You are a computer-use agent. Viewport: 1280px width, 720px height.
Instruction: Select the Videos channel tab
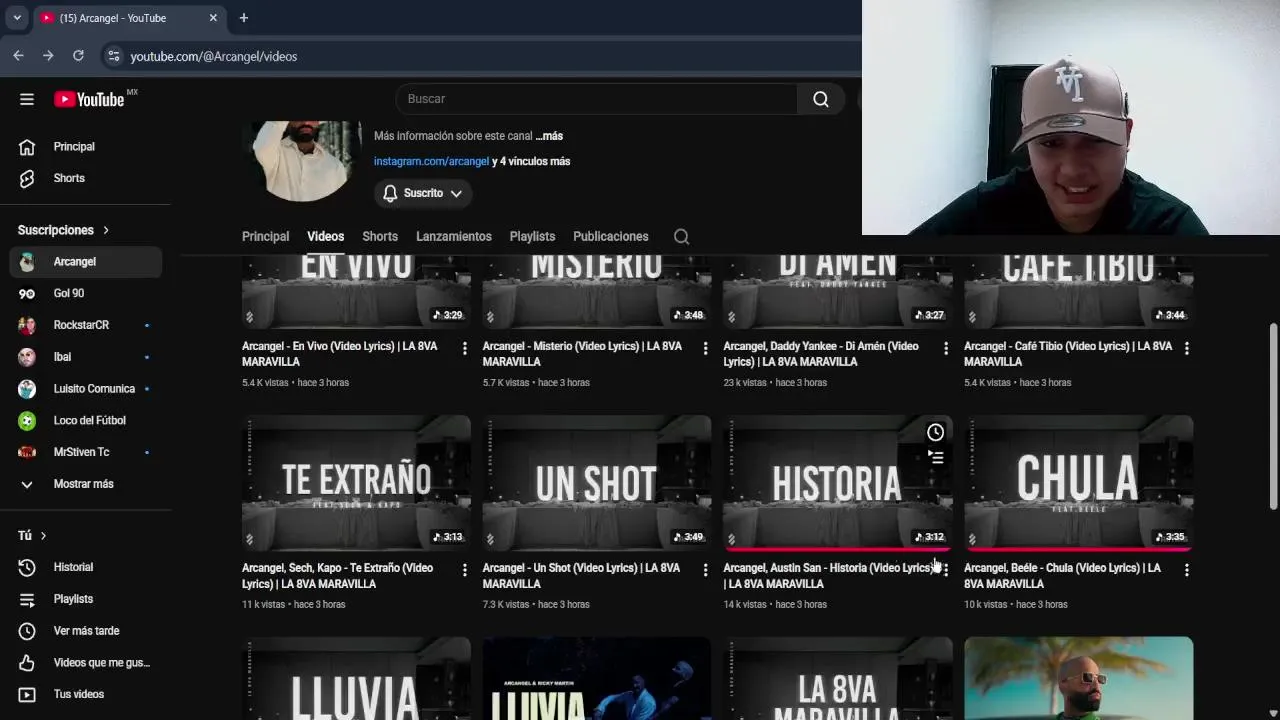point(325,237)
